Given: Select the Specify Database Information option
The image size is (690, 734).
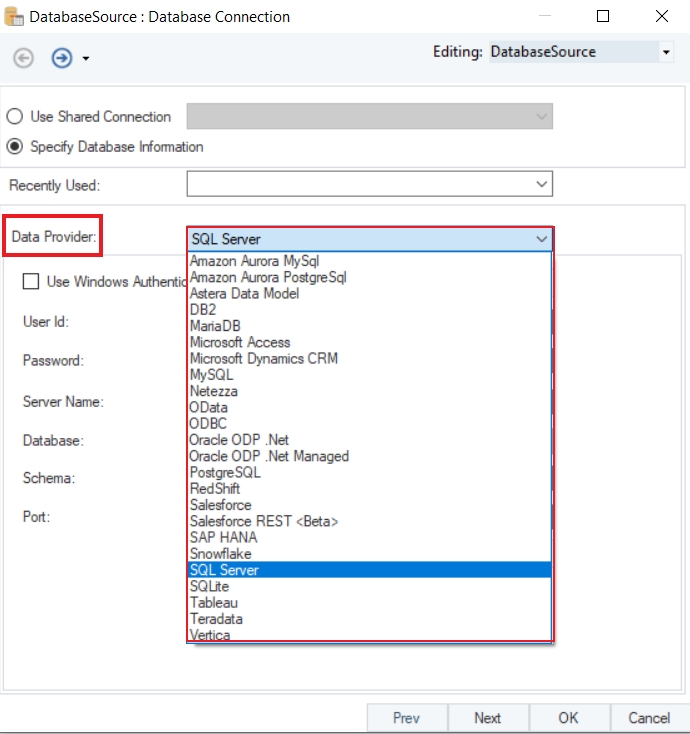Looking at the screenshot, I should click(x=15, y=147).
